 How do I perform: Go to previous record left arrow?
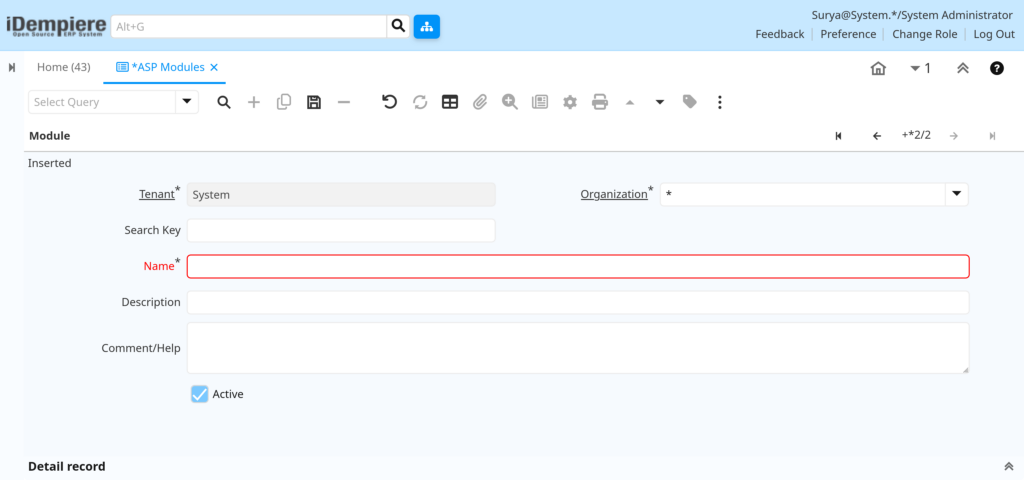(x=877, y=136)
